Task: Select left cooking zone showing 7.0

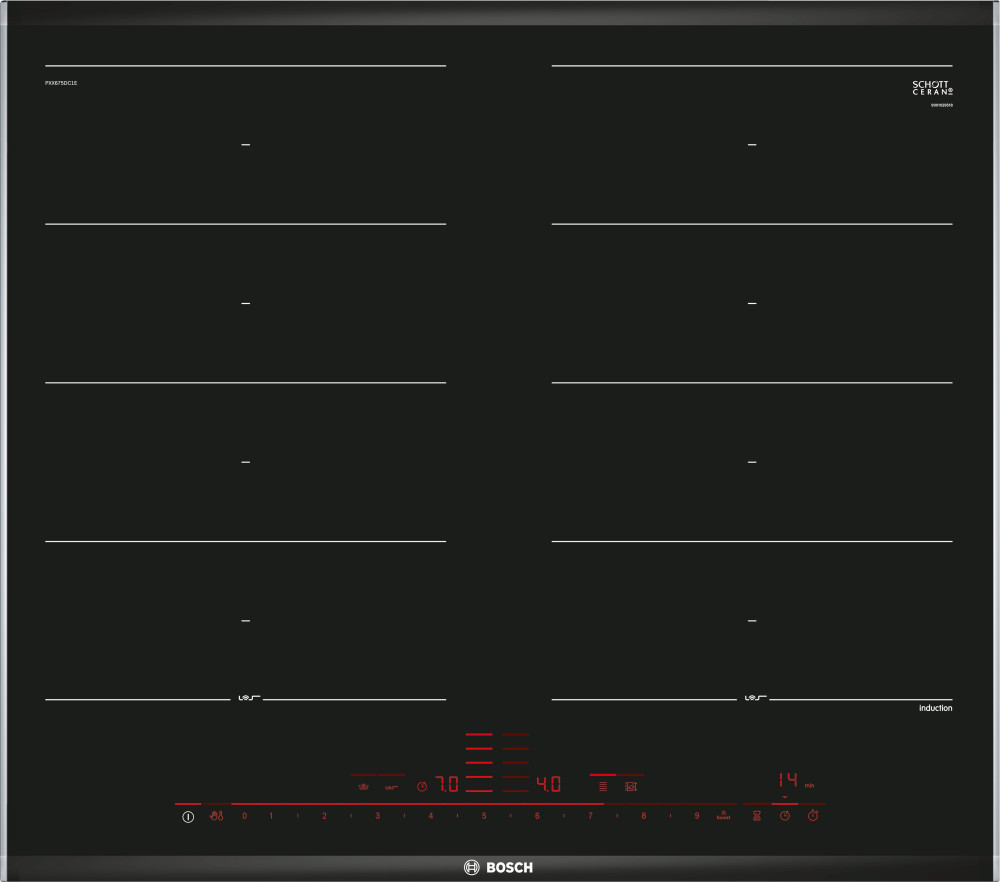Action: point(446,785)
